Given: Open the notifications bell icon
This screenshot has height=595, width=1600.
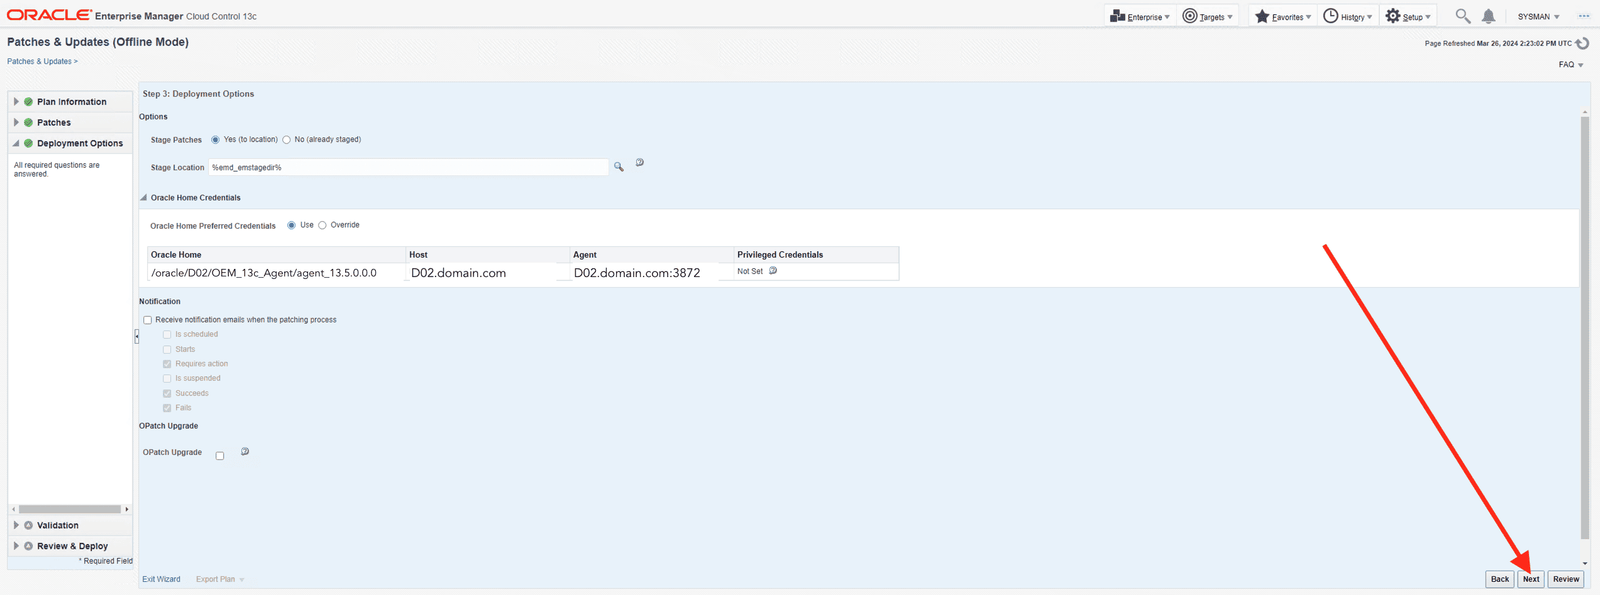Looking at the screenshot, I should (1488, 16).
